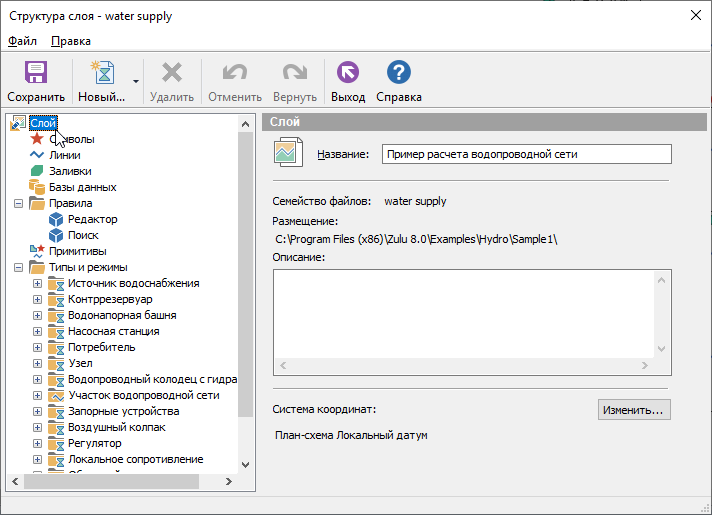
Task: Collapse the Типы и режимы node
Action: pos(19,267)
